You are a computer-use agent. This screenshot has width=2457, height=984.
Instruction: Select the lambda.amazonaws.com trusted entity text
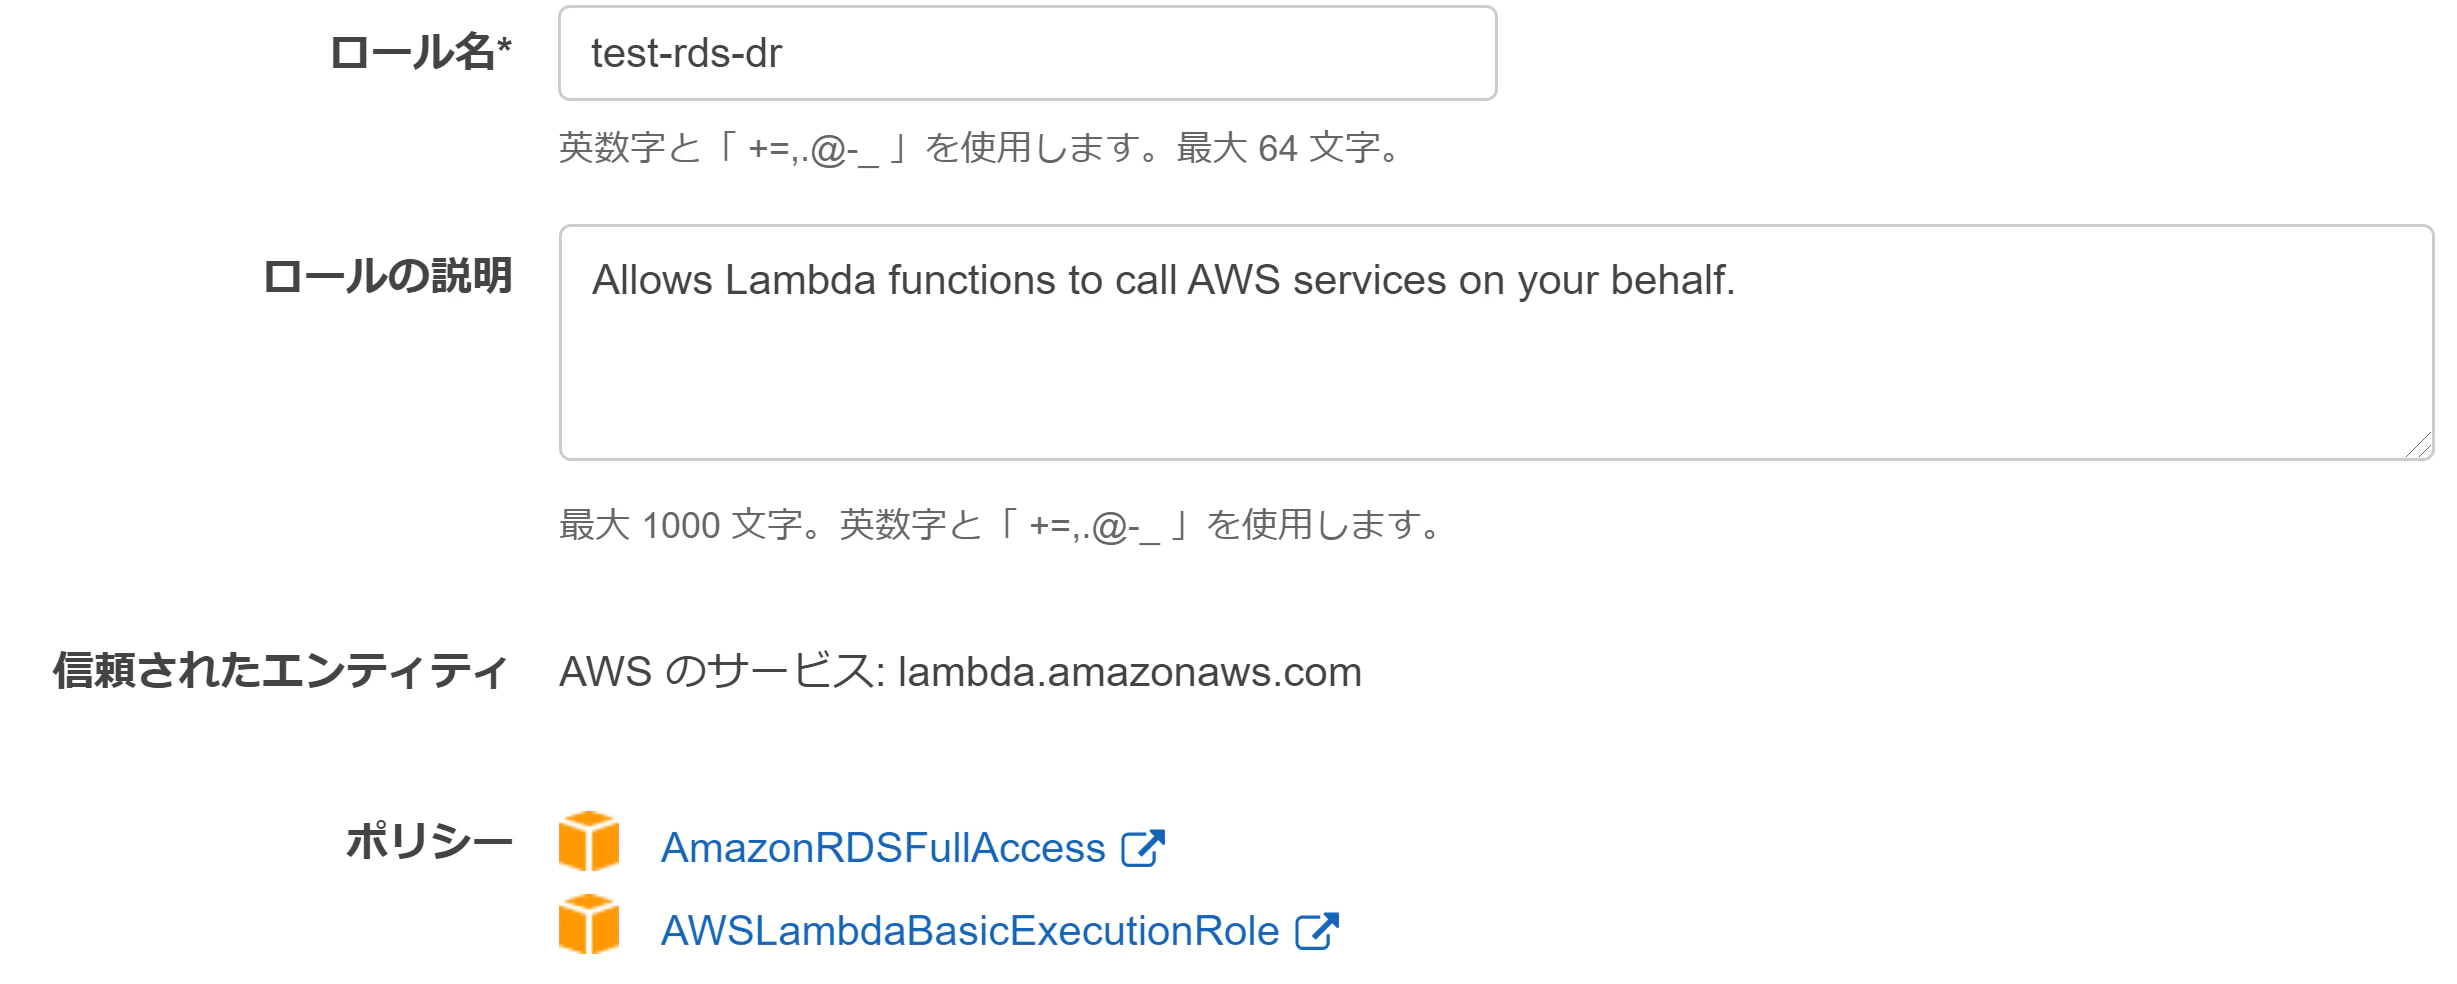(1130, 672)
